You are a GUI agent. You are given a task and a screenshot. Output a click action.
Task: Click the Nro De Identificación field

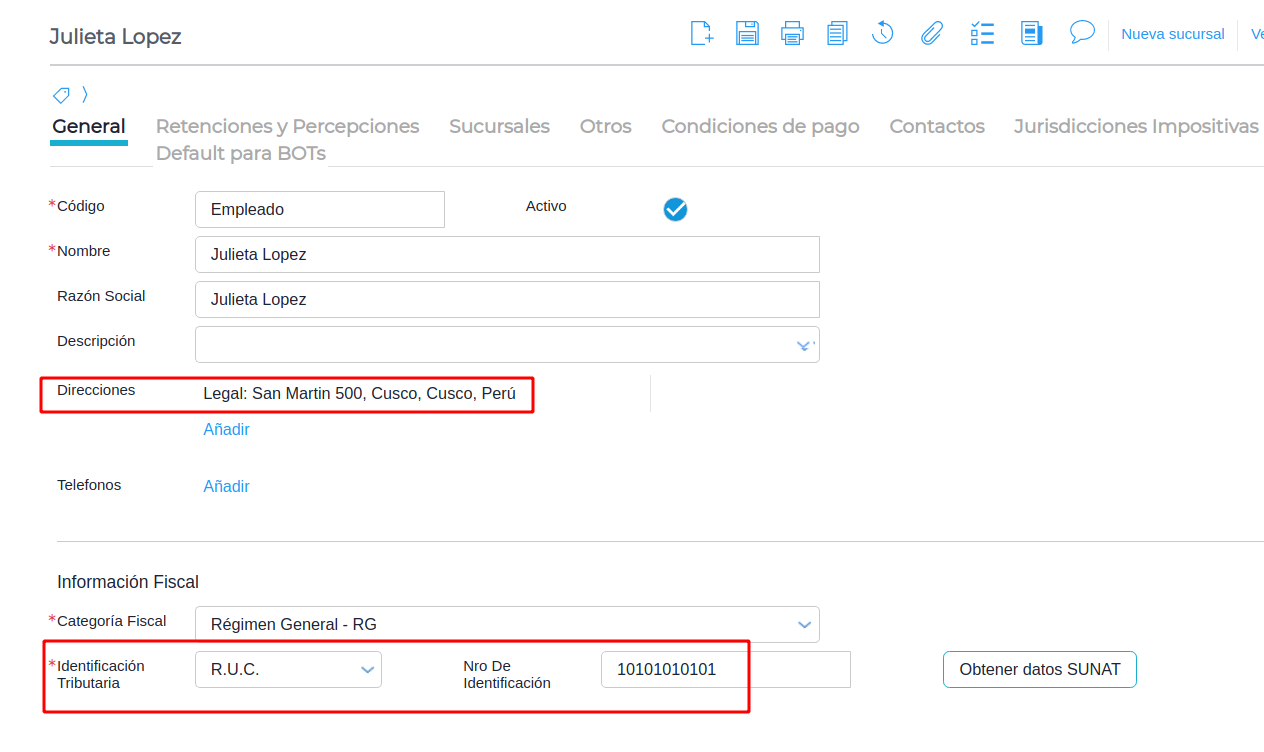point(725,670)
